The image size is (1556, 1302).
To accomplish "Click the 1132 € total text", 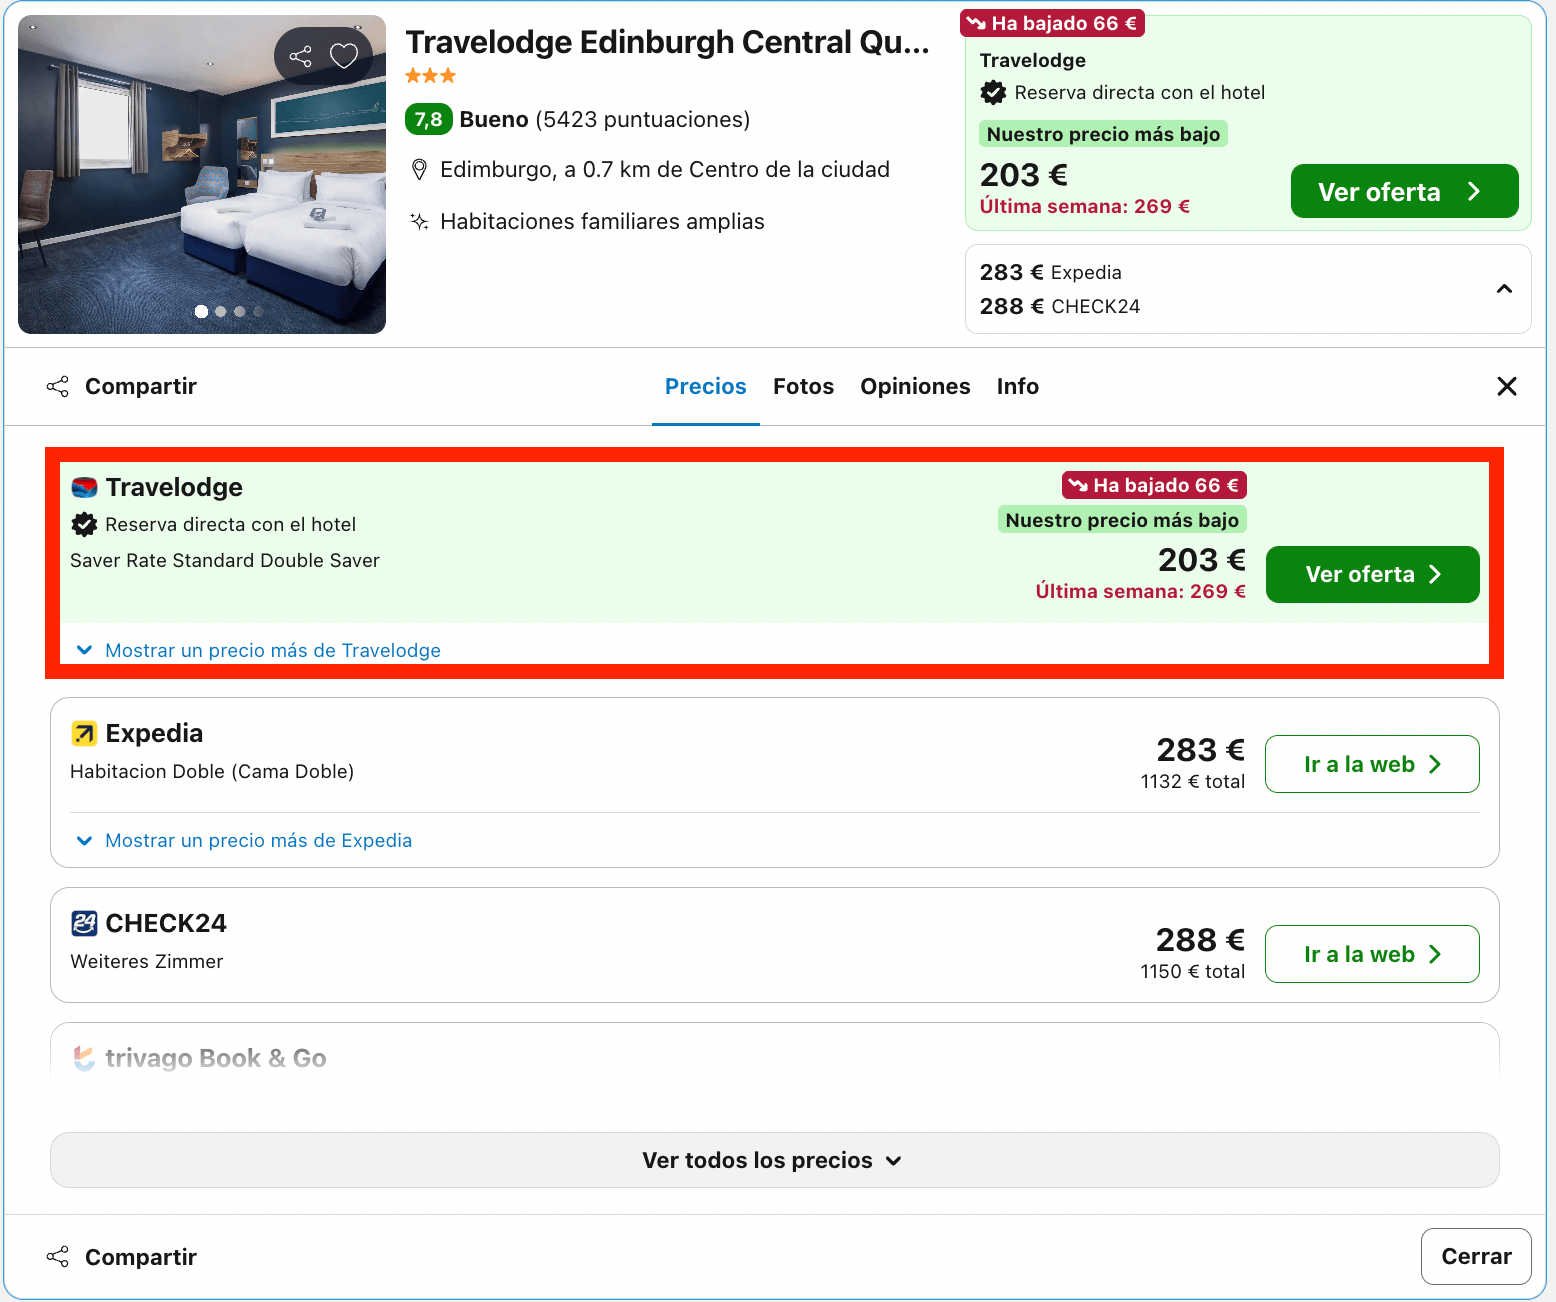I will pyautogui.click(x=1193, y=782).
